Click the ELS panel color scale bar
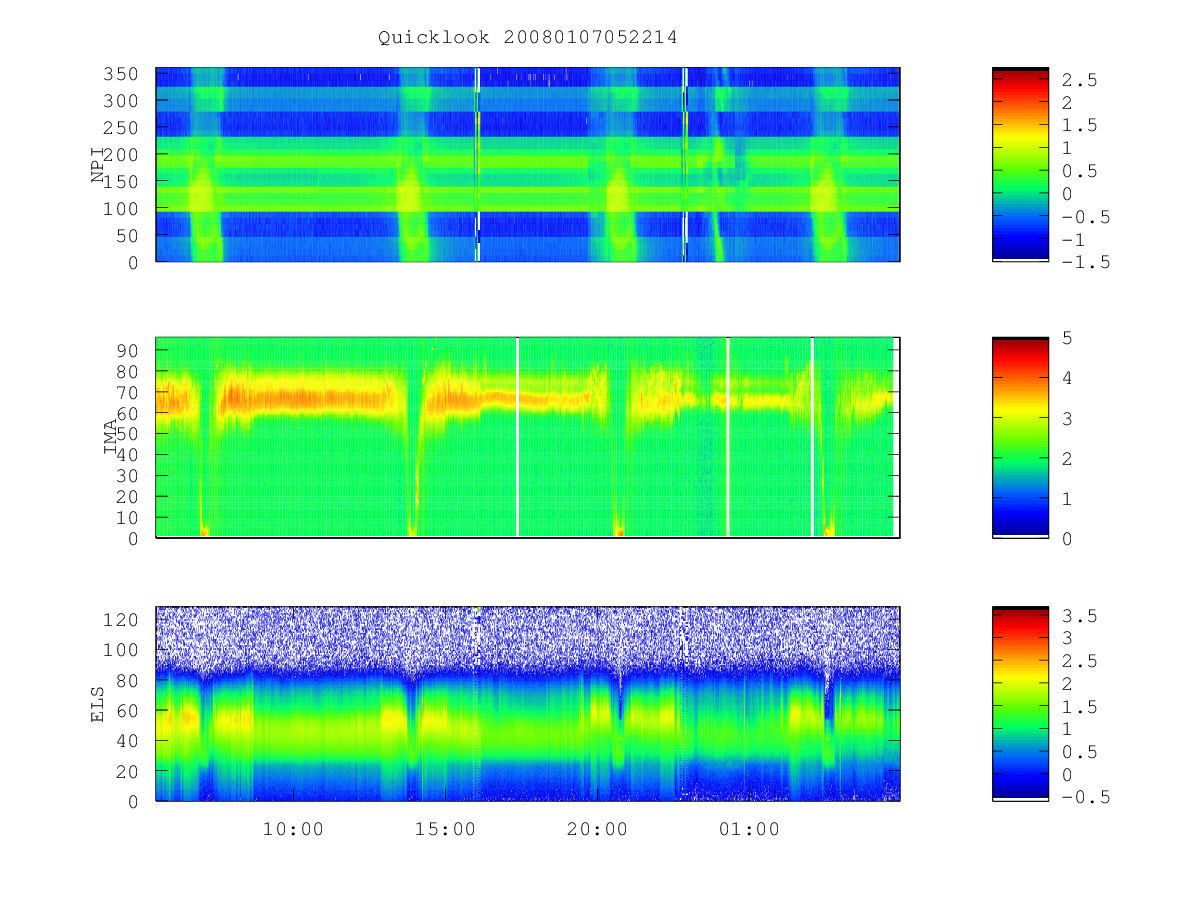 pos(1020,703)
